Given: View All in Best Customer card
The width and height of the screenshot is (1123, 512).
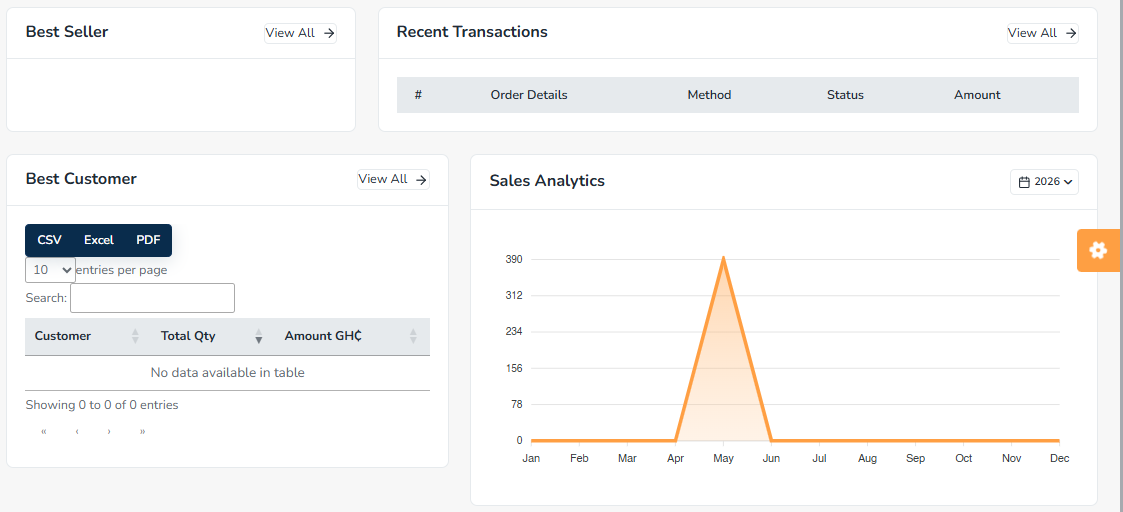Looking at the screenshot, I should click(393, 179).
